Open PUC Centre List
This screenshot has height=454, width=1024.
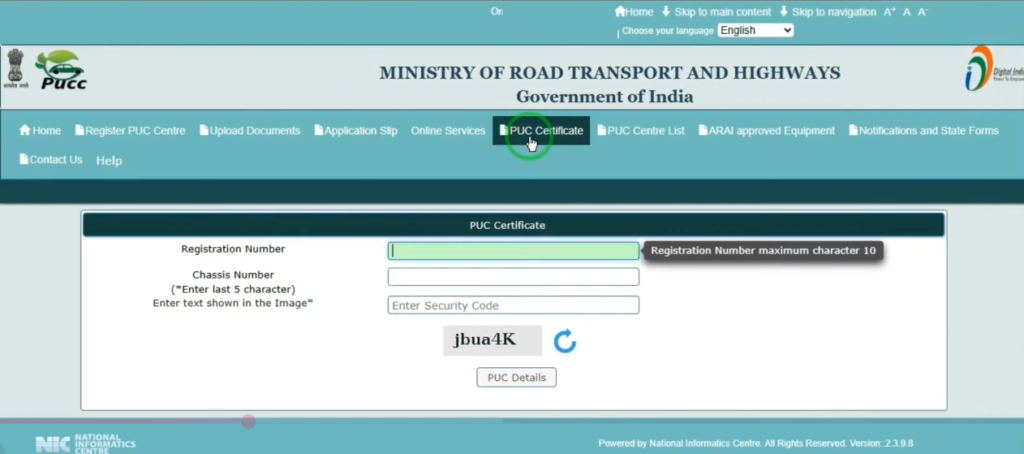(x=641, y=131)
